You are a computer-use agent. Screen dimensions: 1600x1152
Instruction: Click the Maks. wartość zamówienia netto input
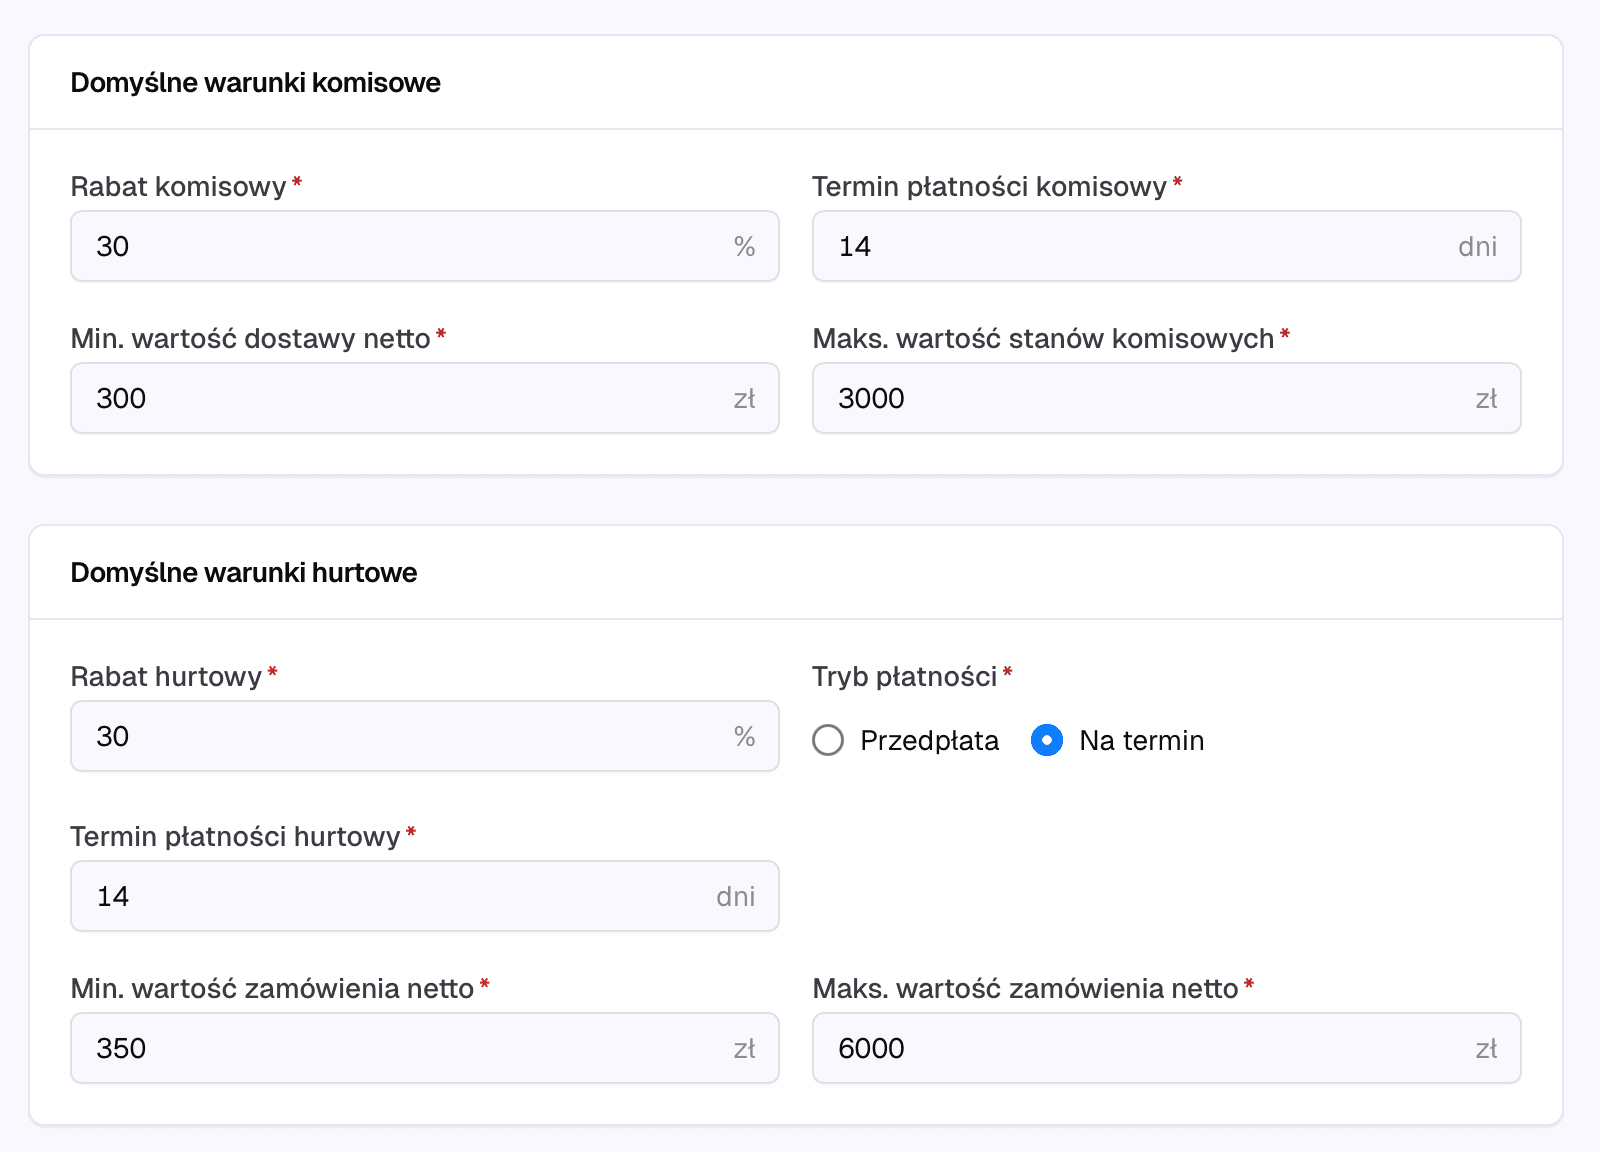[1167, 1048]
